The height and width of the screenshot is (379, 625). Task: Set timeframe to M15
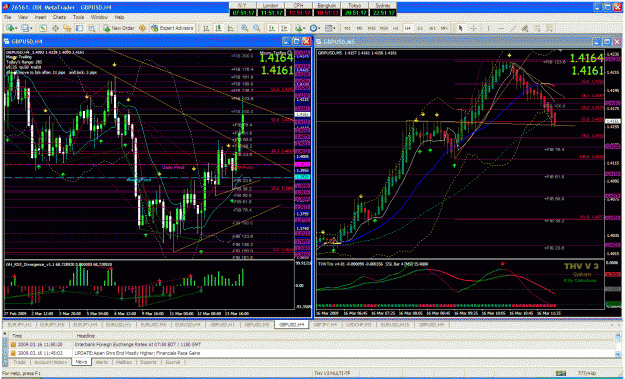pyautogui.click(x=371, y=28)
